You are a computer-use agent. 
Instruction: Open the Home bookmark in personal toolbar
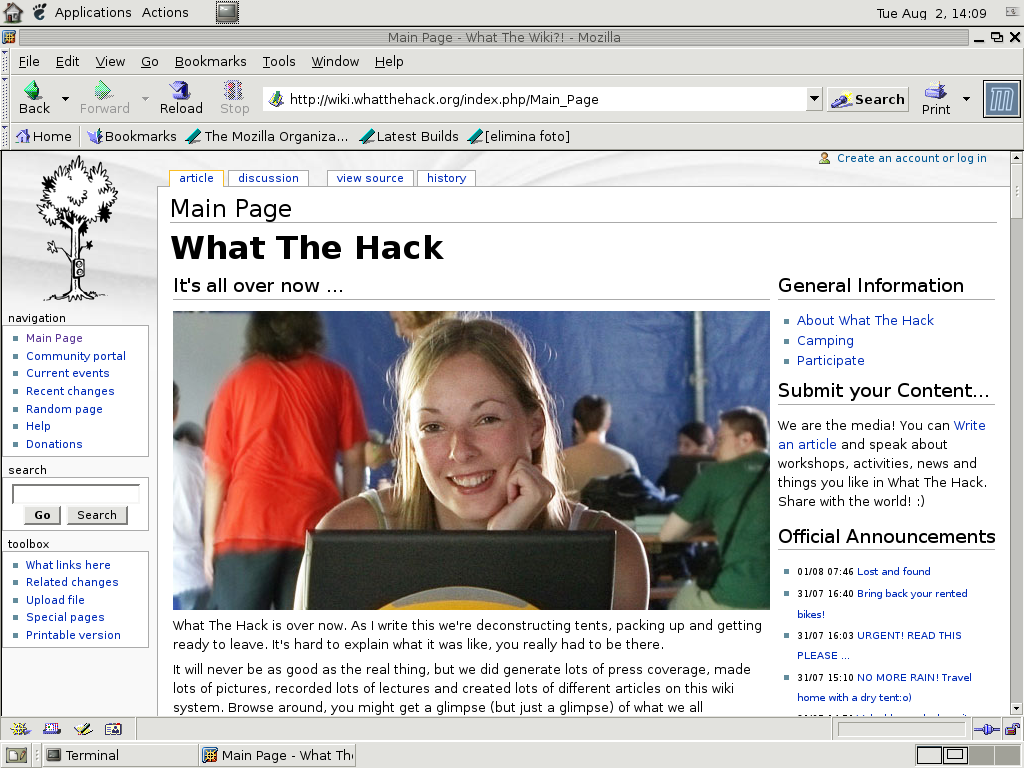point(44,136)
